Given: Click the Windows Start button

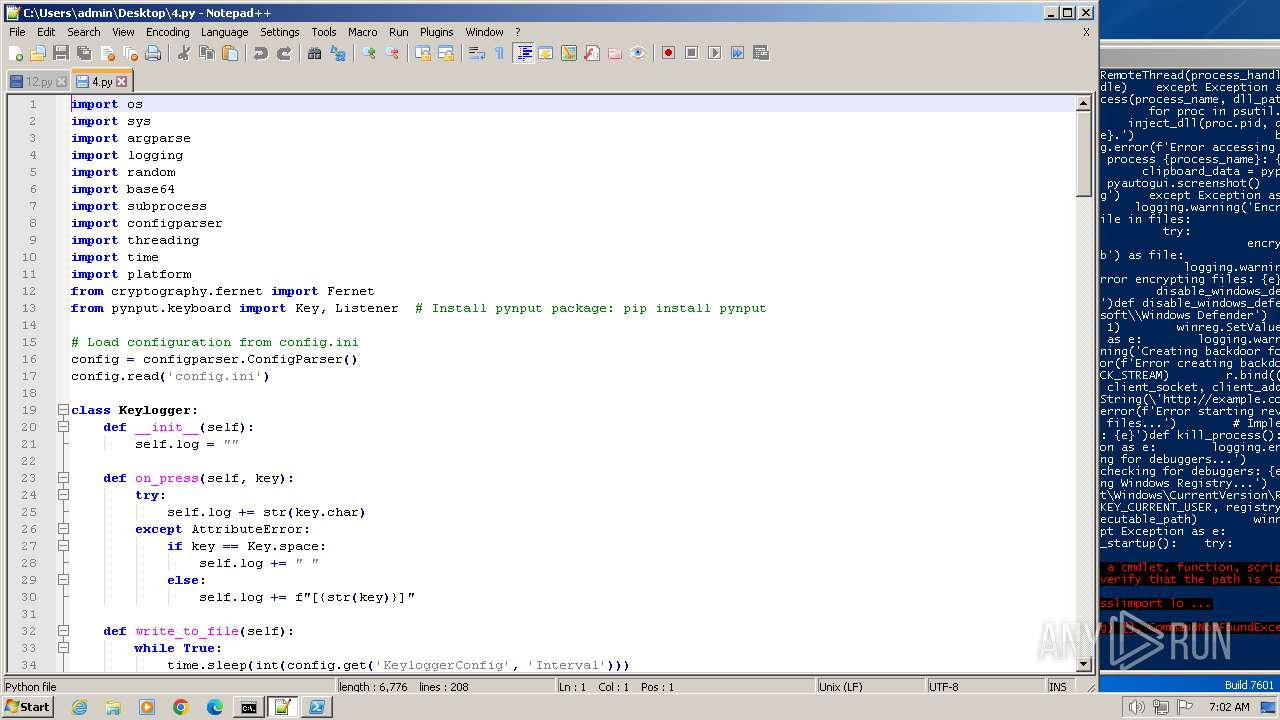Looking at the screenshot, I should [x=28, y=707].
